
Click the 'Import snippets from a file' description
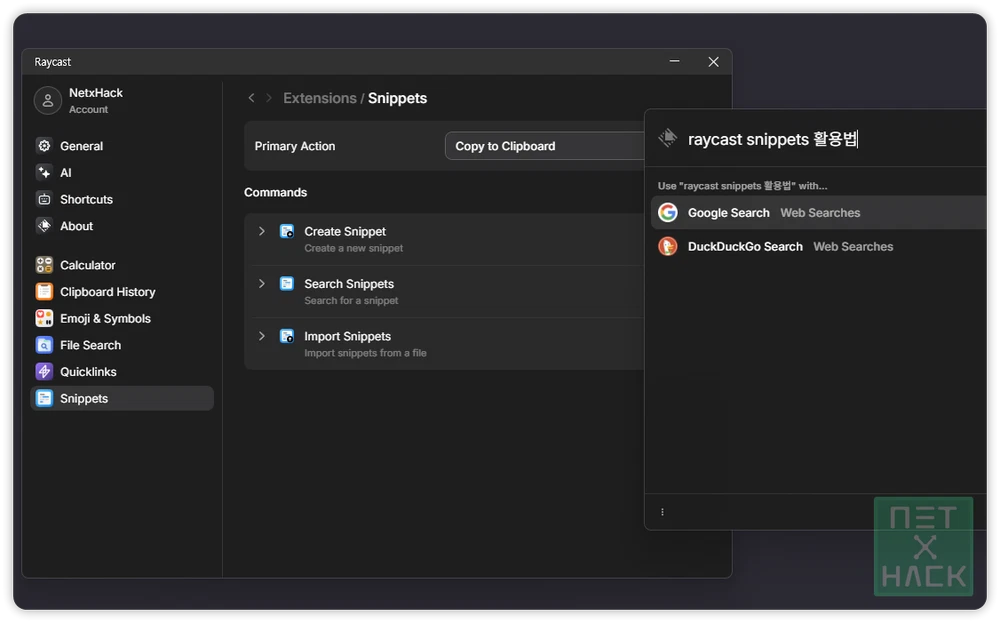[365, 353]
